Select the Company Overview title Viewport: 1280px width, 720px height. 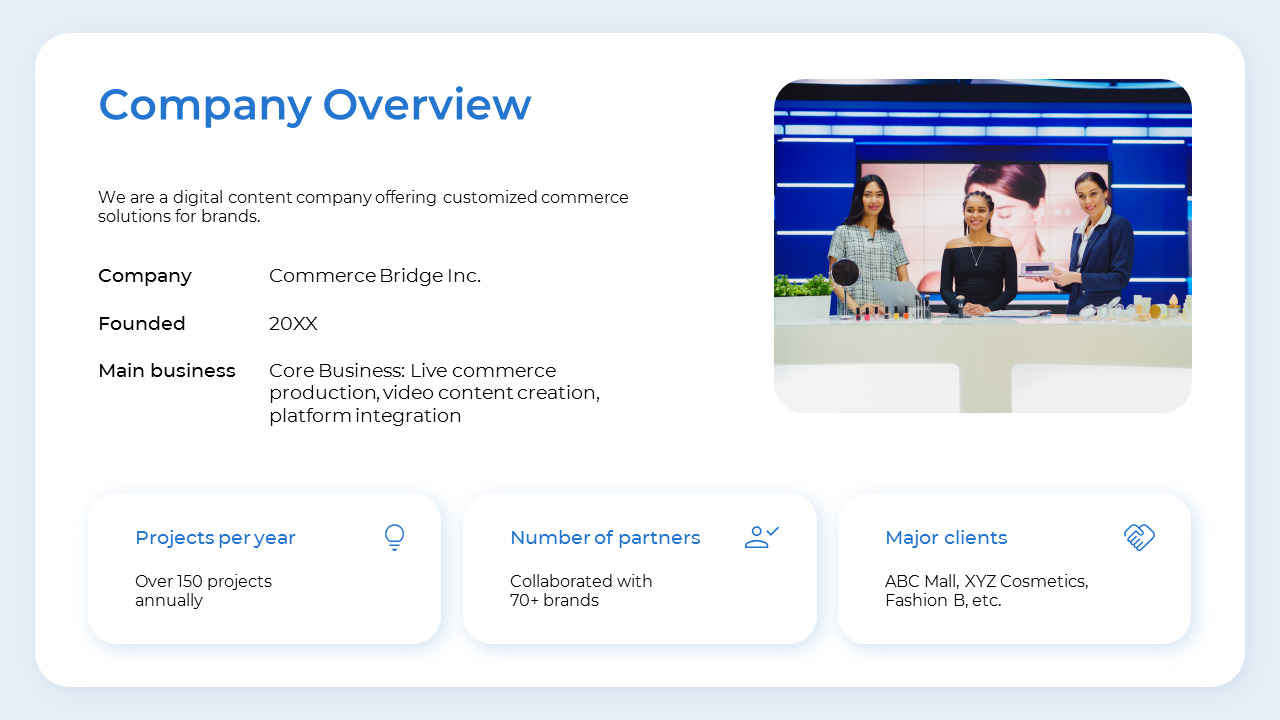(x=315, y=105)
